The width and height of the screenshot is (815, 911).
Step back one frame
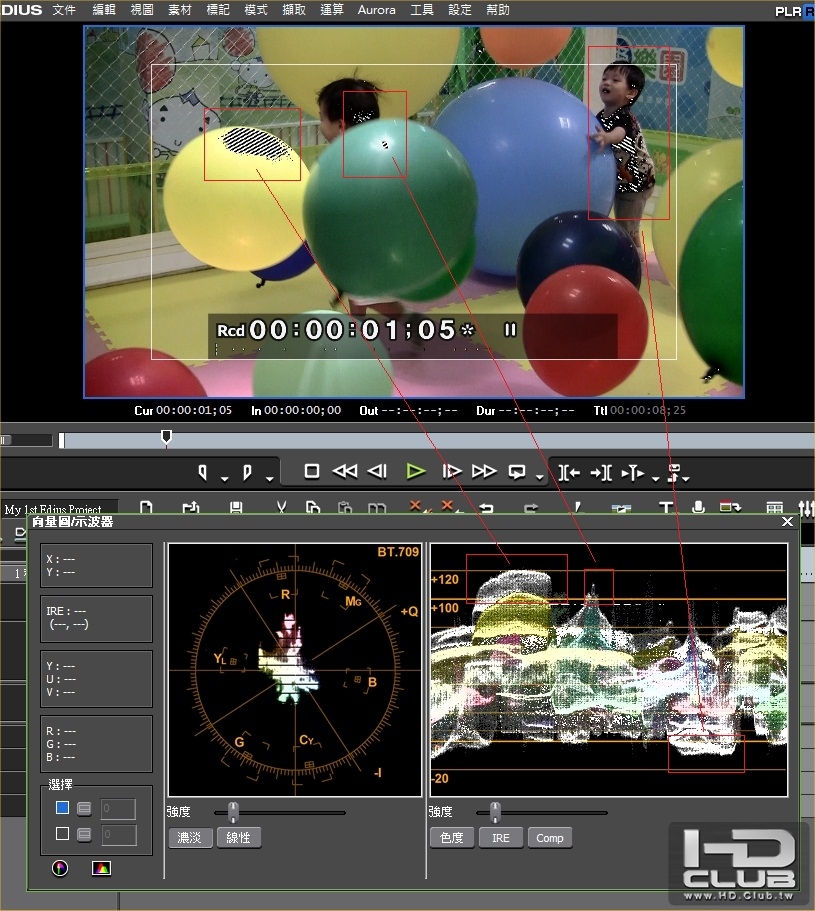coord(378,471)
